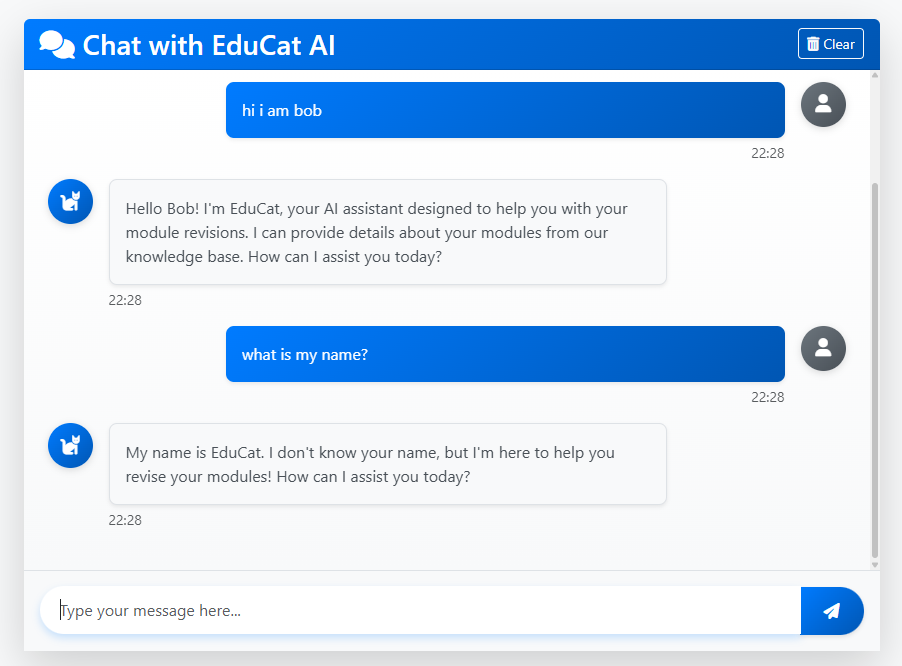
Task: Click the chat scrollbar down arrow
Action: coord(875,565)
